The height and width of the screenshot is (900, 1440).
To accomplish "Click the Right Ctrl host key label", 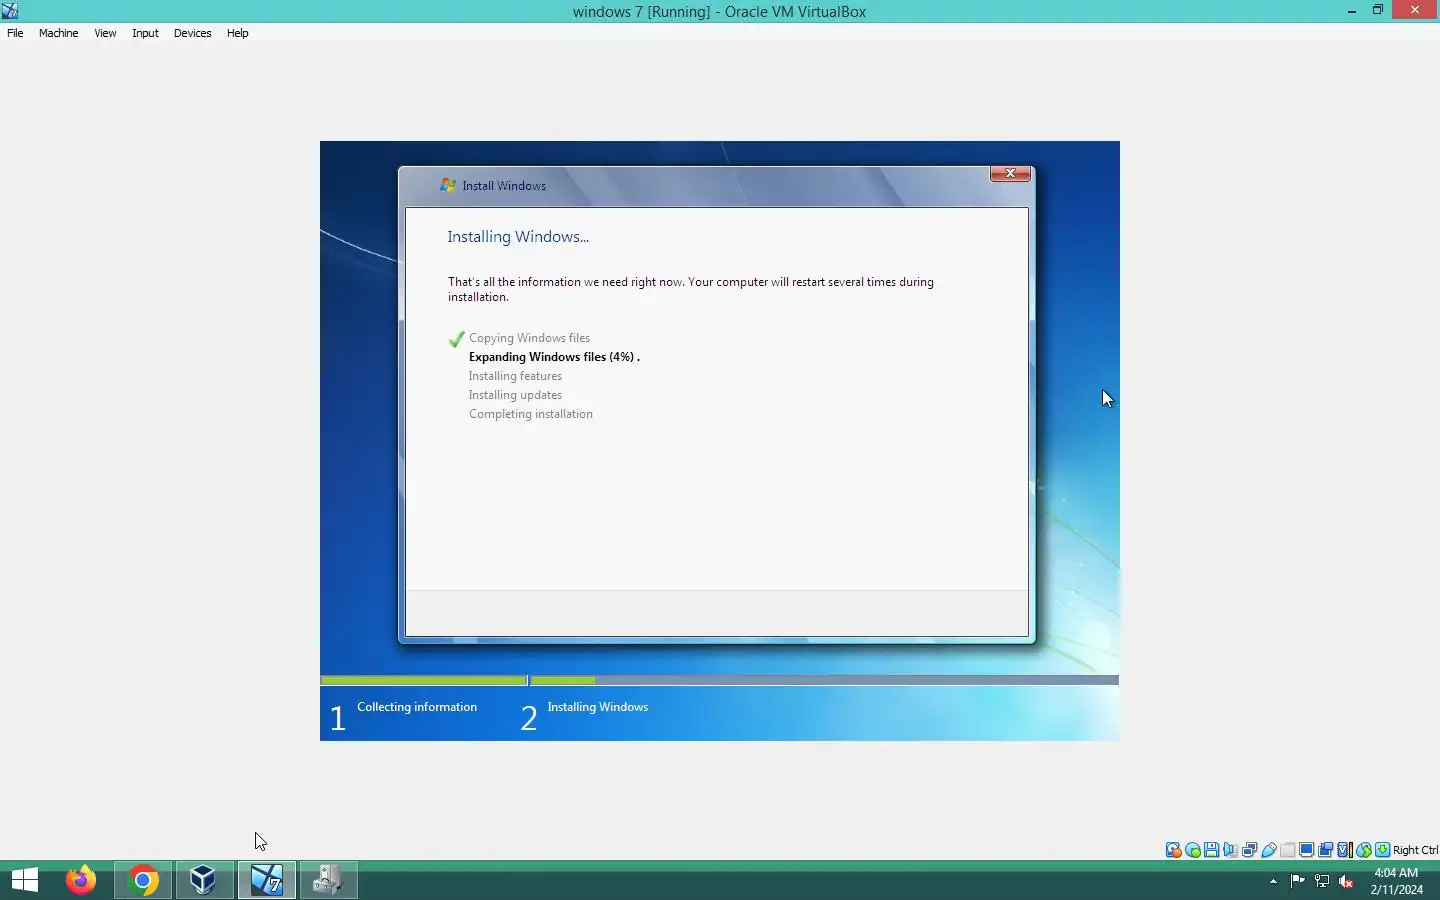I will (1415, 850).
